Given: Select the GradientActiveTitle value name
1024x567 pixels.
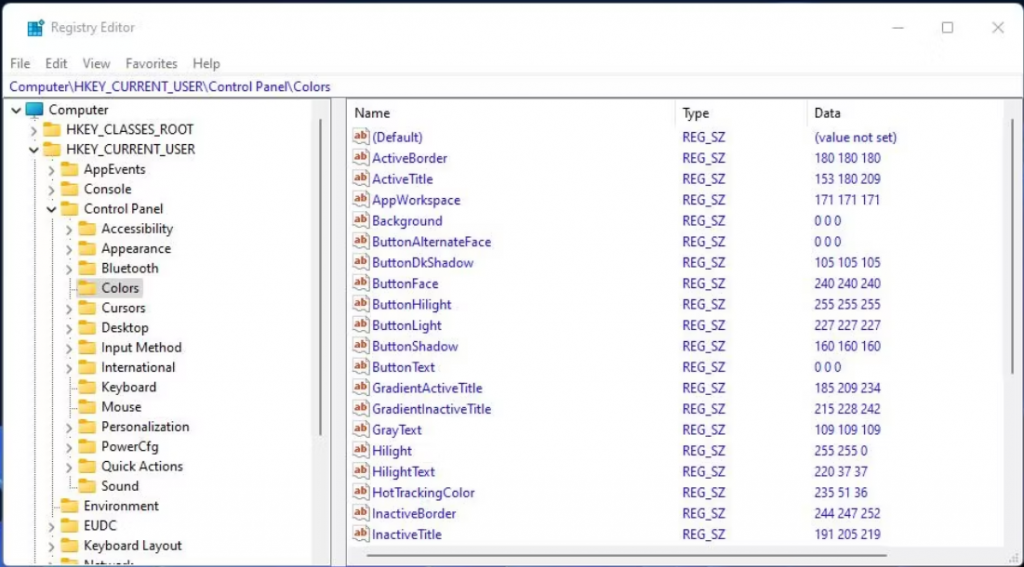Looking at the screenshot, I should pyautogui.click(x=427, y=388).
